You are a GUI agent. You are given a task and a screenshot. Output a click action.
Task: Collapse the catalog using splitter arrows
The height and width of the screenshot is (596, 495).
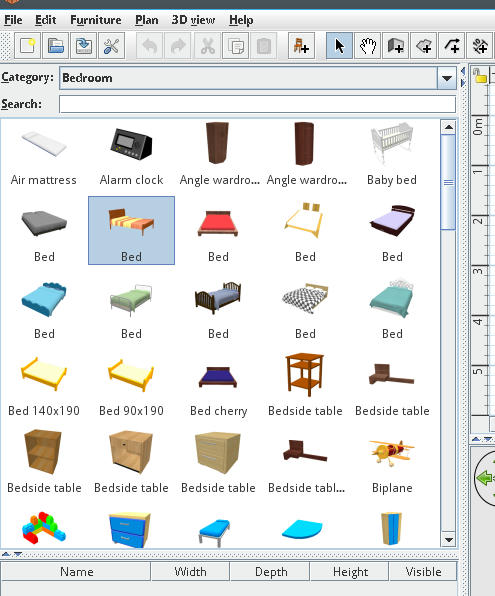[6, 554]
